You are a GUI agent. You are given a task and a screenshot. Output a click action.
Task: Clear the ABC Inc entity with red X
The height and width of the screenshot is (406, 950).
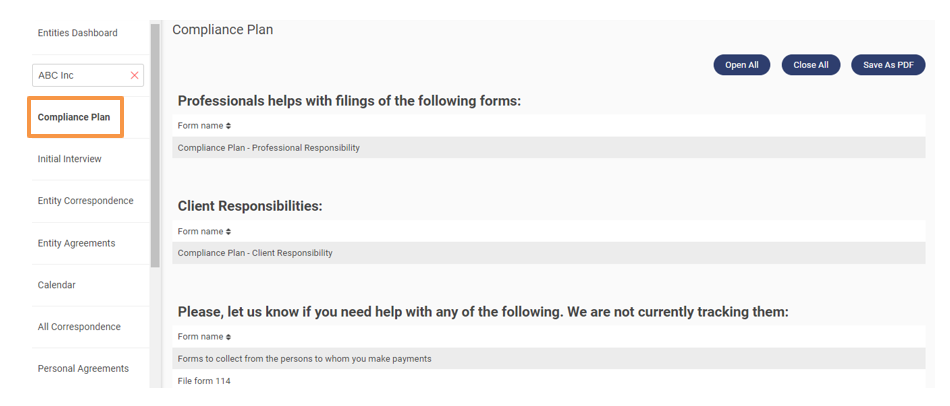tap(134, 76)
